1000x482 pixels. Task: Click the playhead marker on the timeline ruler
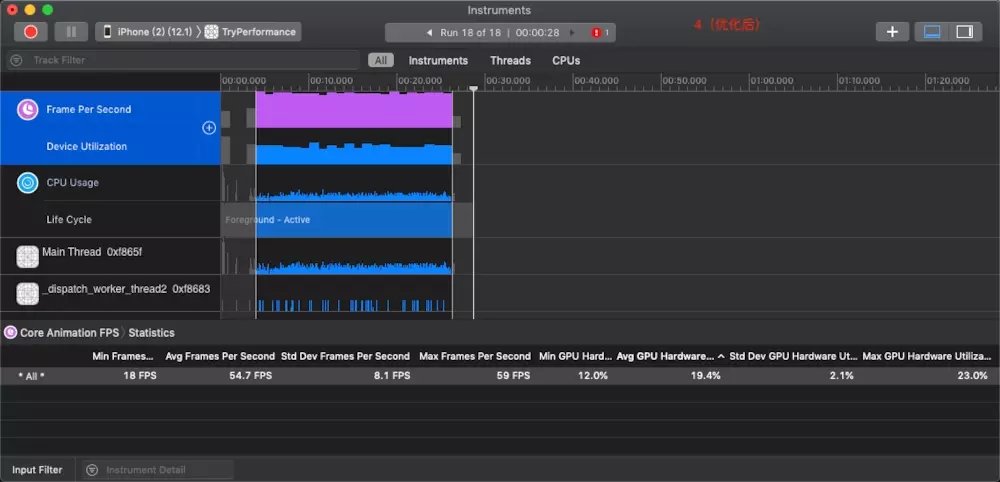[473, 89]
